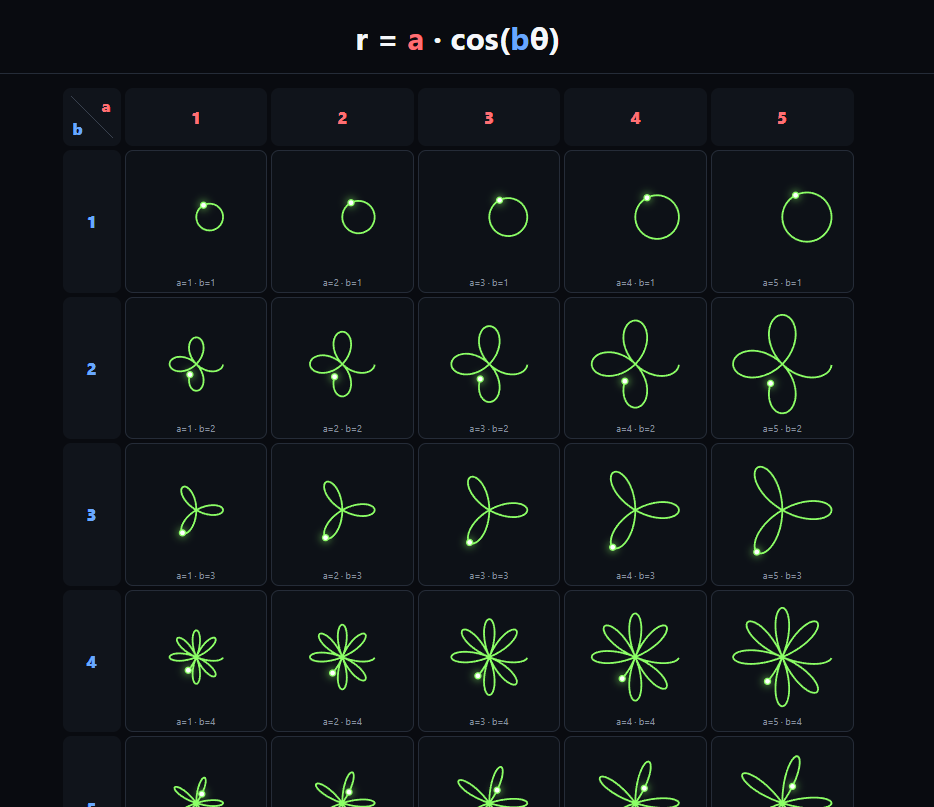This screenshot has height=807, width=934.
Task: Click the 'a=4 · b=1' caption label
Action: click(636, 283)
